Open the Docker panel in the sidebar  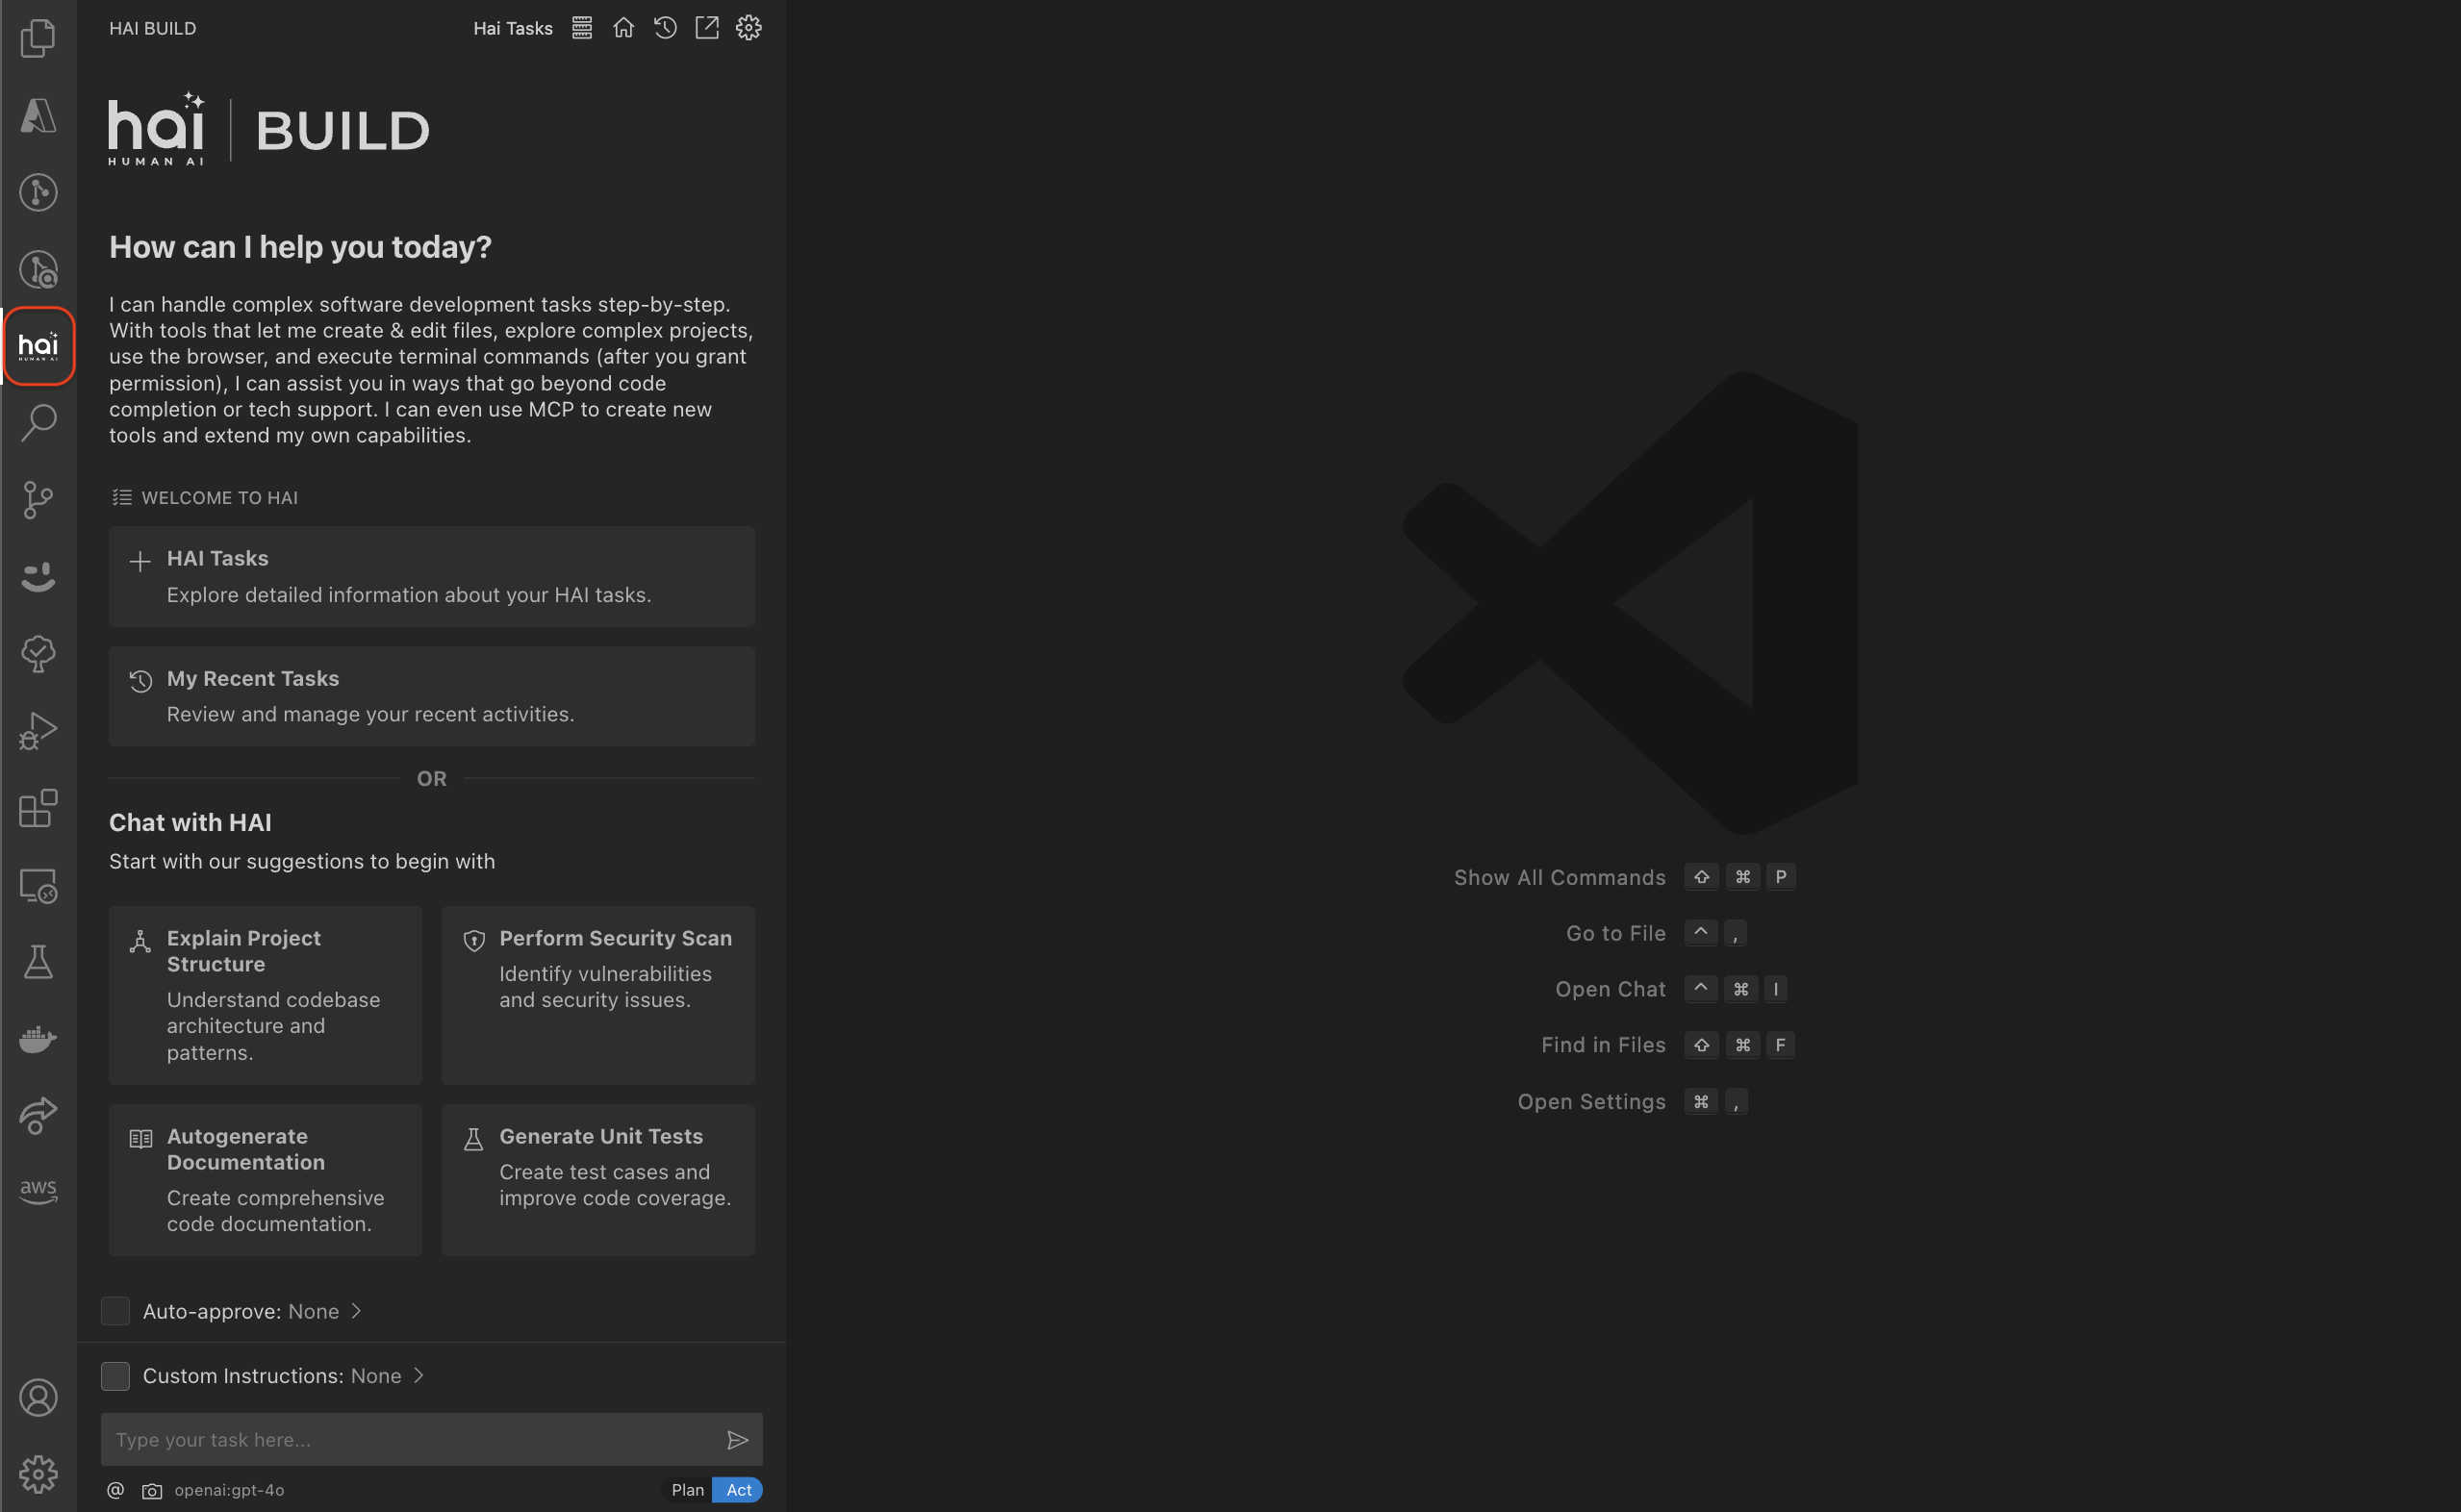click(x=38, y=1039)
